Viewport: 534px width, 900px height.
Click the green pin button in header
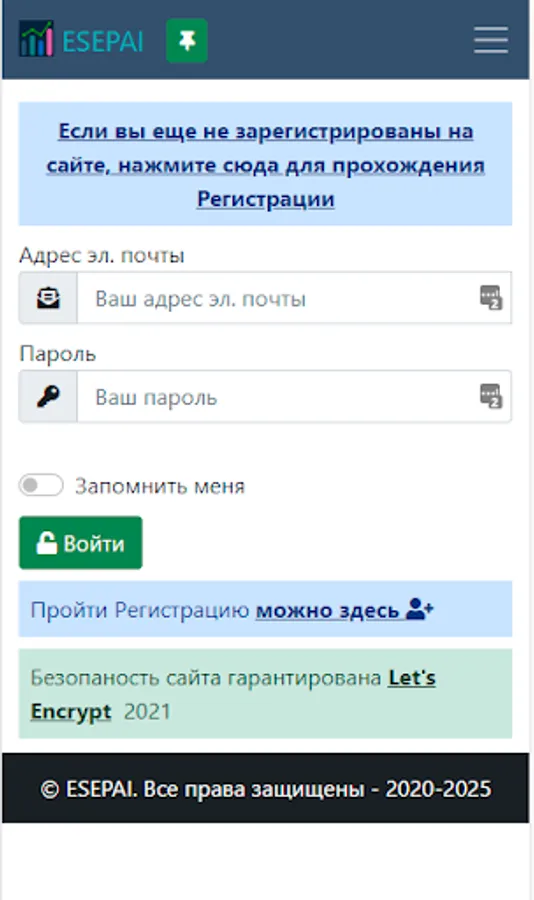pyautogui.click(x=187, y=40)
